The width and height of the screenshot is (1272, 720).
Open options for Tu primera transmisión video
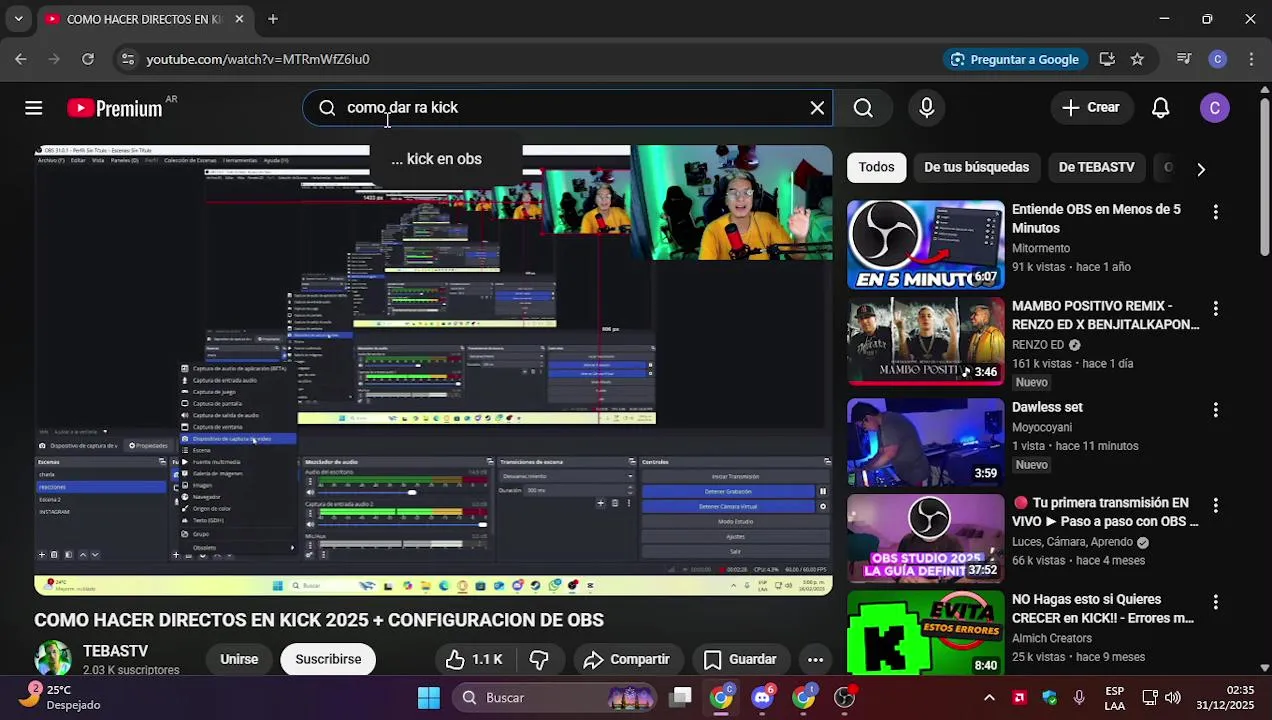tap(1216, 505)
